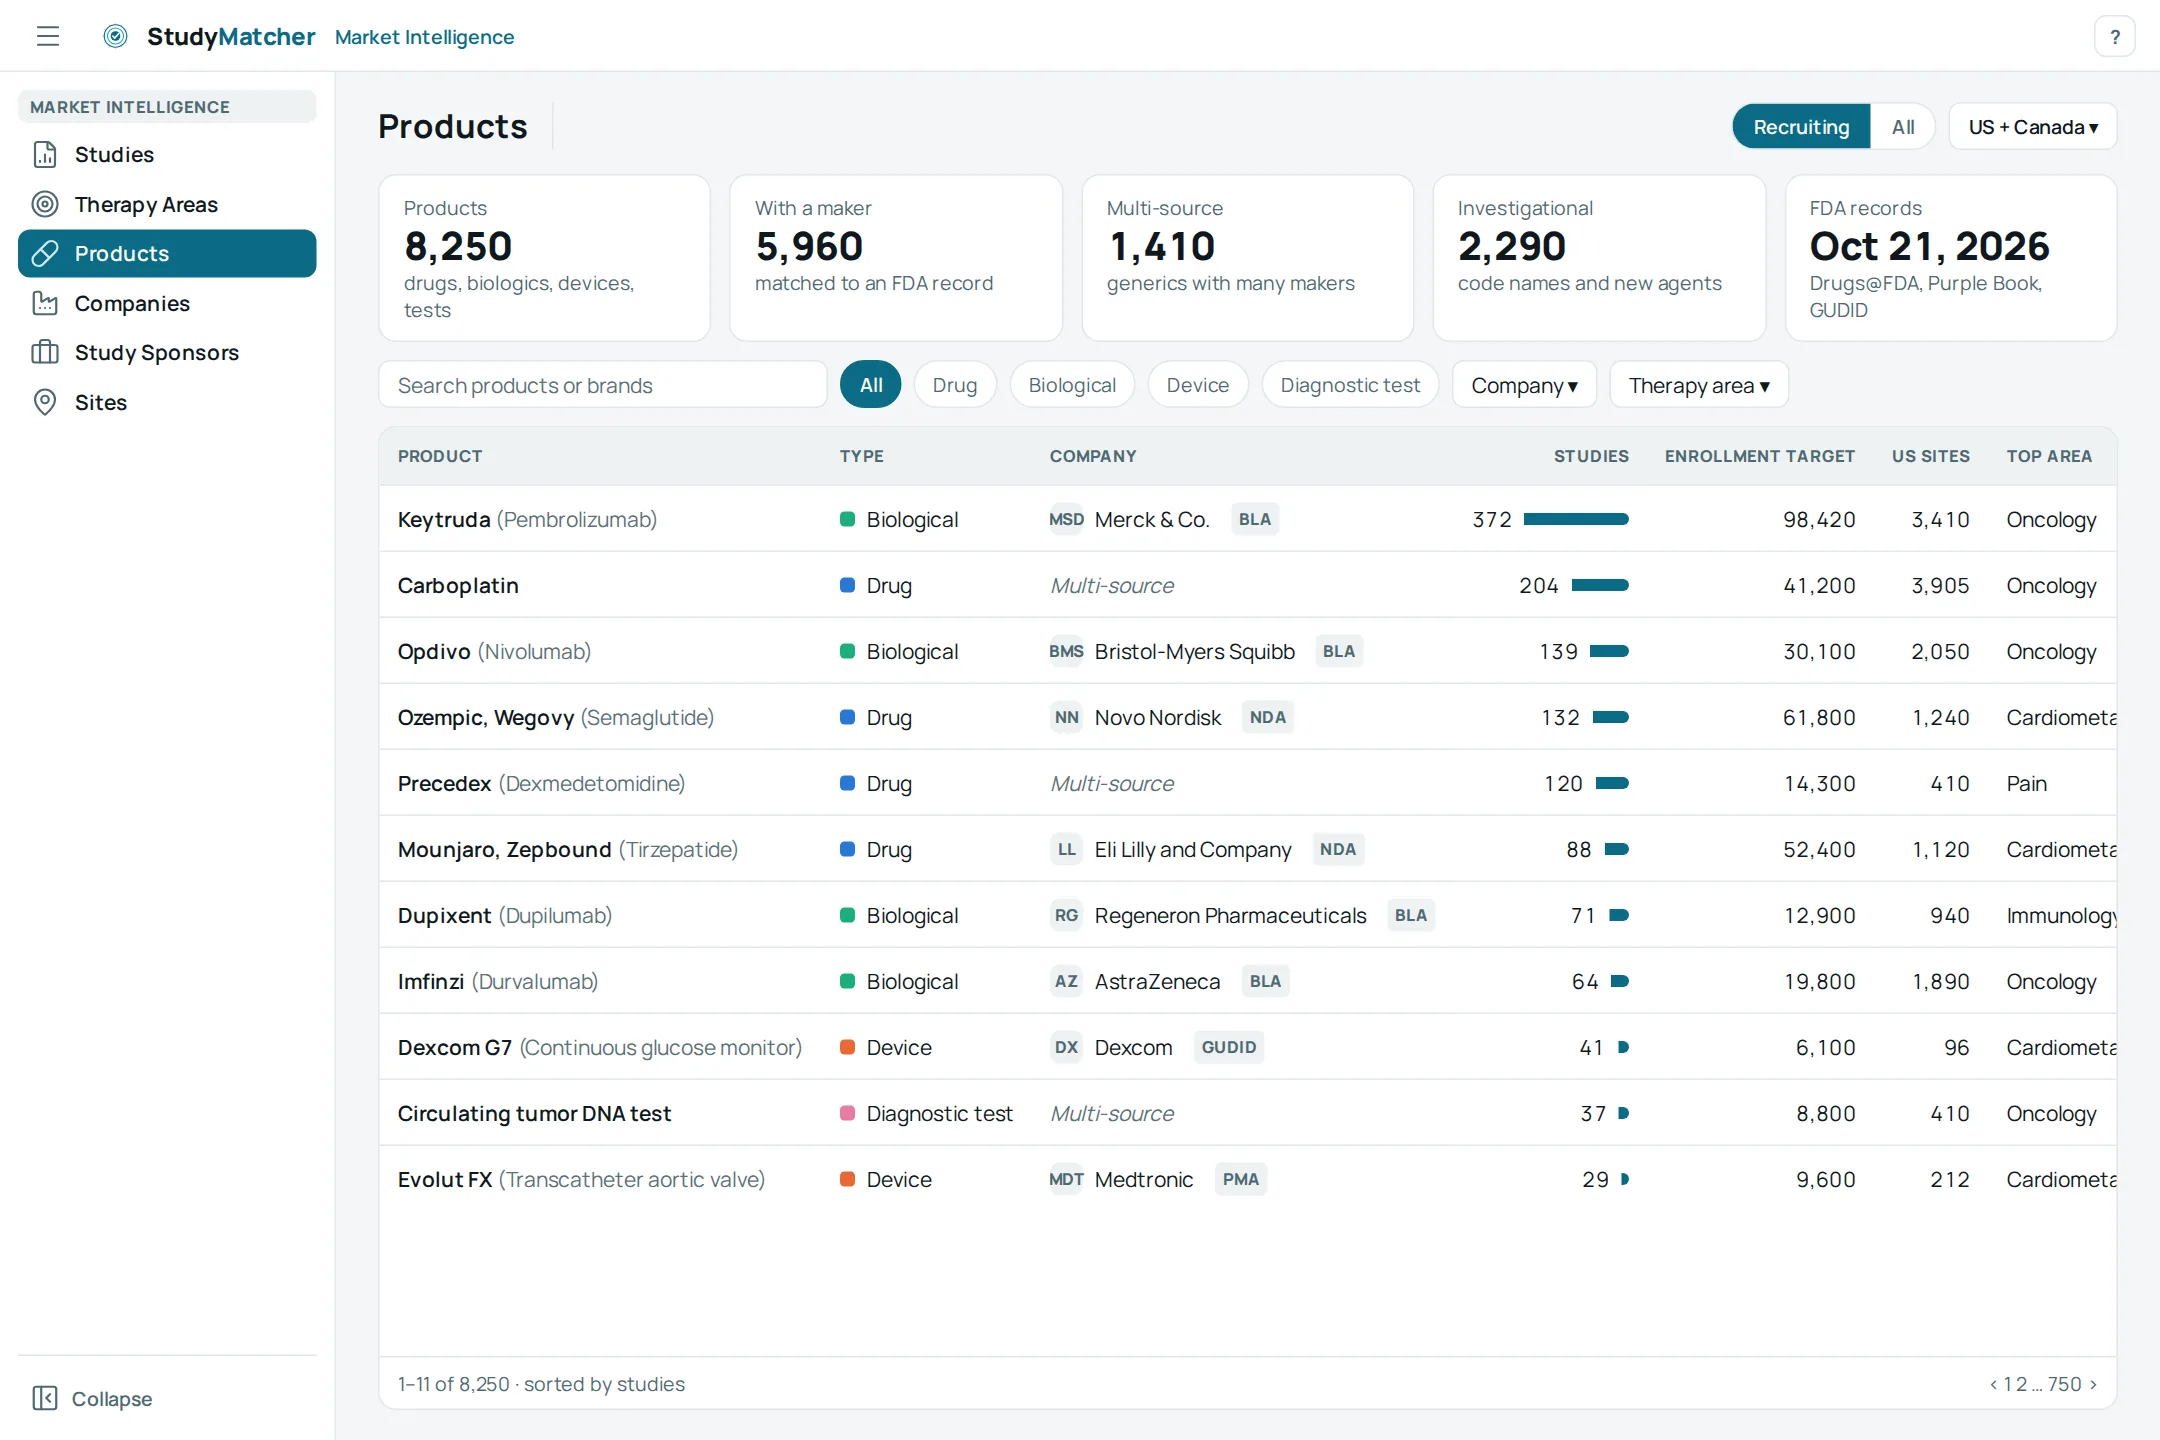Click the DX badge beside Dexcom
2160x1440 pixels.
click(1066, 1047)
